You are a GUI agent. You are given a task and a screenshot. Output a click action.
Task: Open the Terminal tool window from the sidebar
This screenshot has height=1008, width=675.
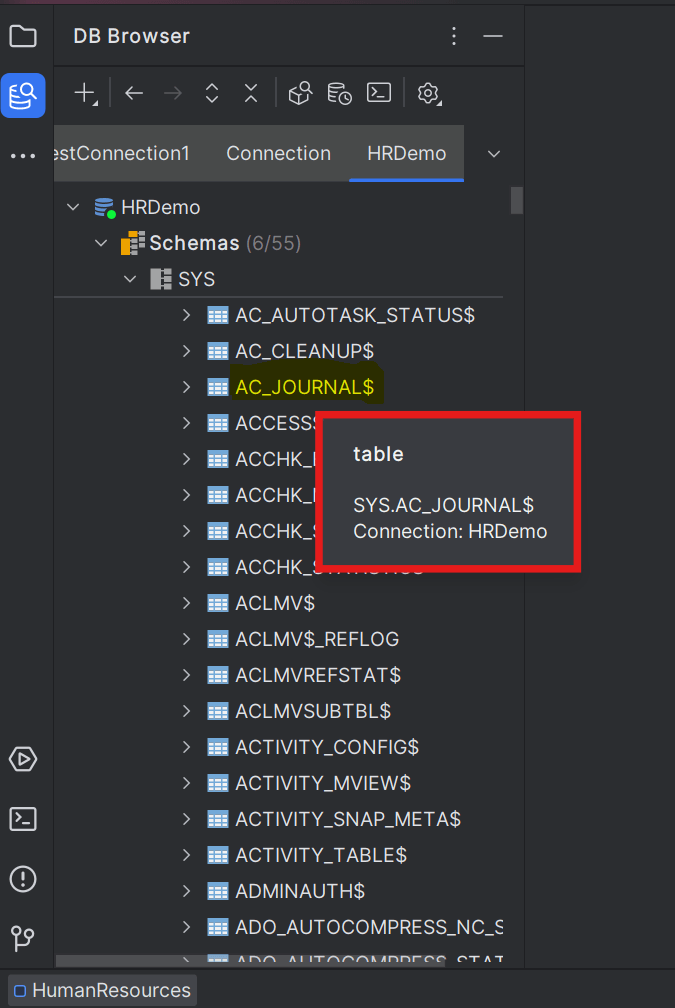coord(23,819)
